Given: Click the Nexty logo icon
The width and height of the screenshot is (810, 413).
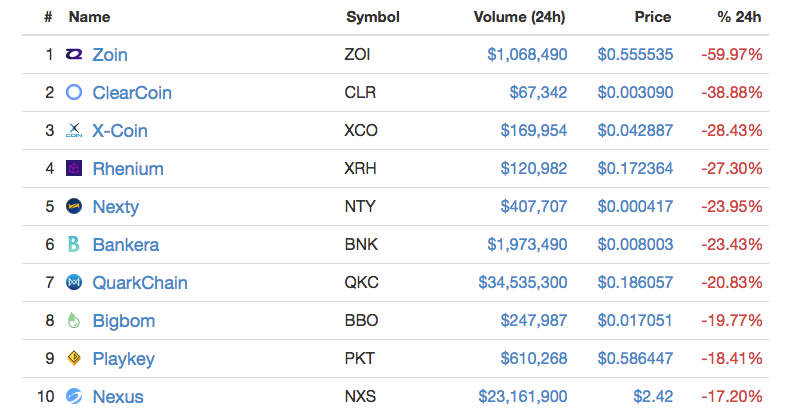Looking at the screenshot, I should click(x=74, y=206).
